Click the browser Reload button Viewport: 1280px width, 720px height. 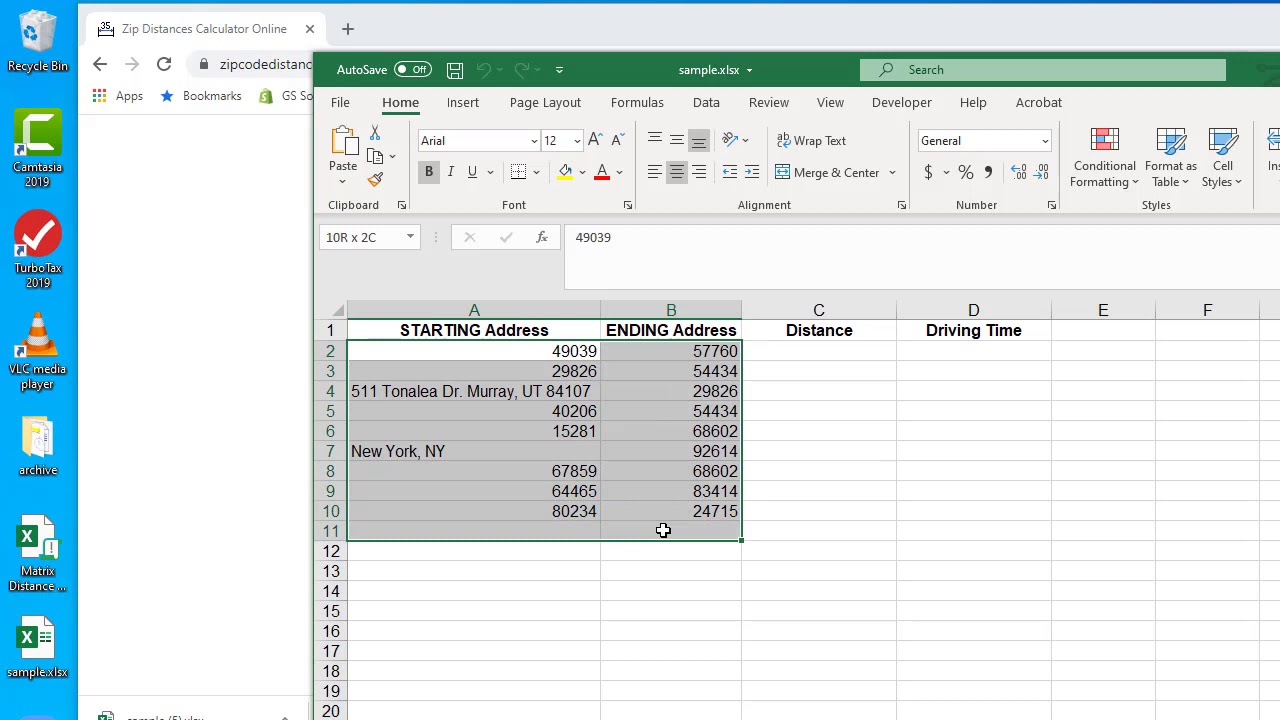tap(164, 64)
